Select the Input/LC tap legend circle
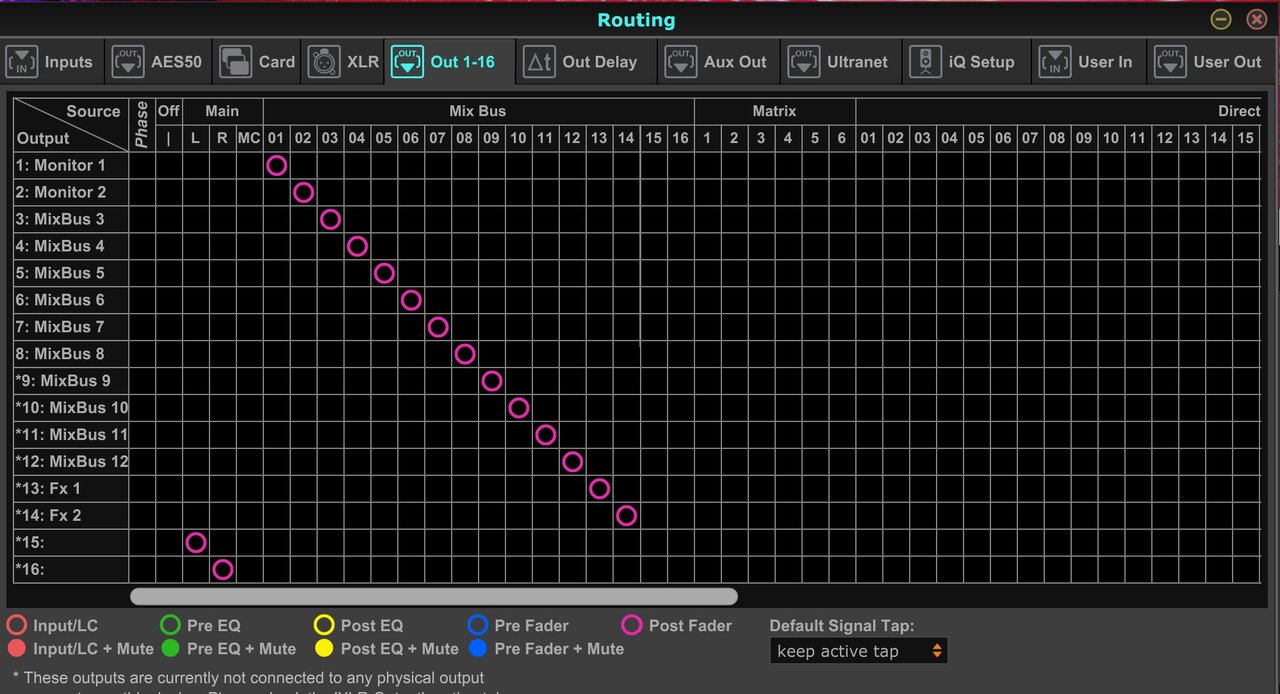 (17, 625)
